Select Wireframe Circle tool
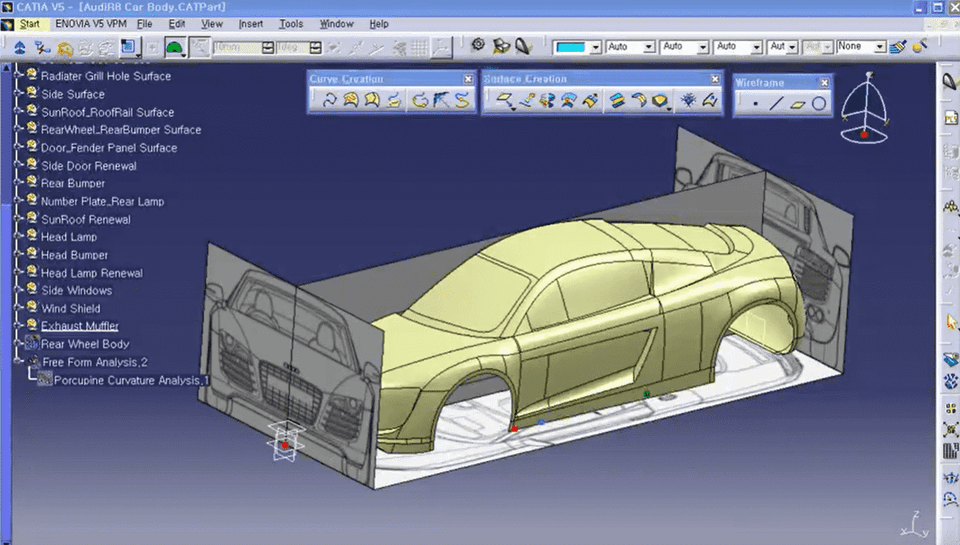 pos(819,104)
